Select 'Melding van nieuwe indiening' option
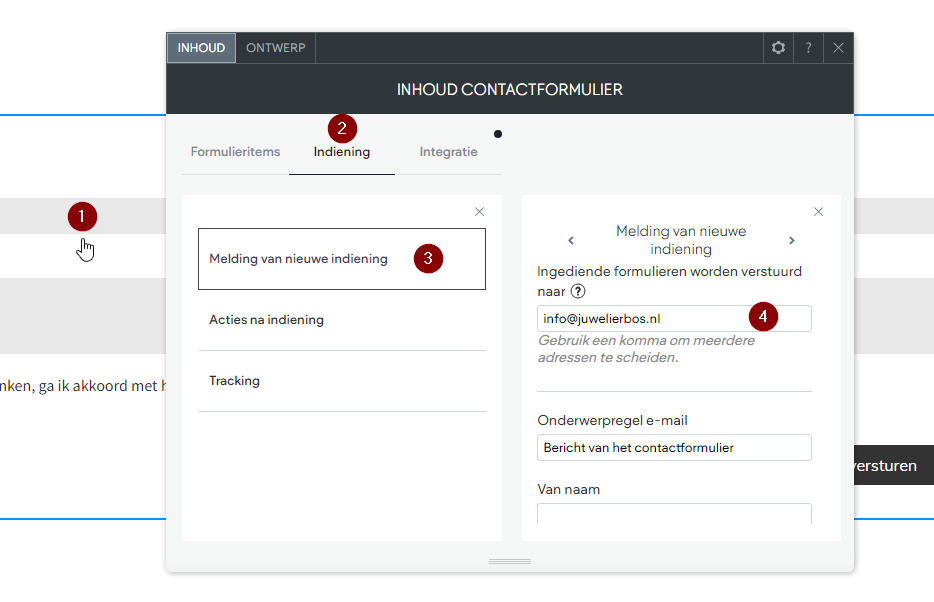This screenshot has width=934, height=602. (x=342, y=259)
